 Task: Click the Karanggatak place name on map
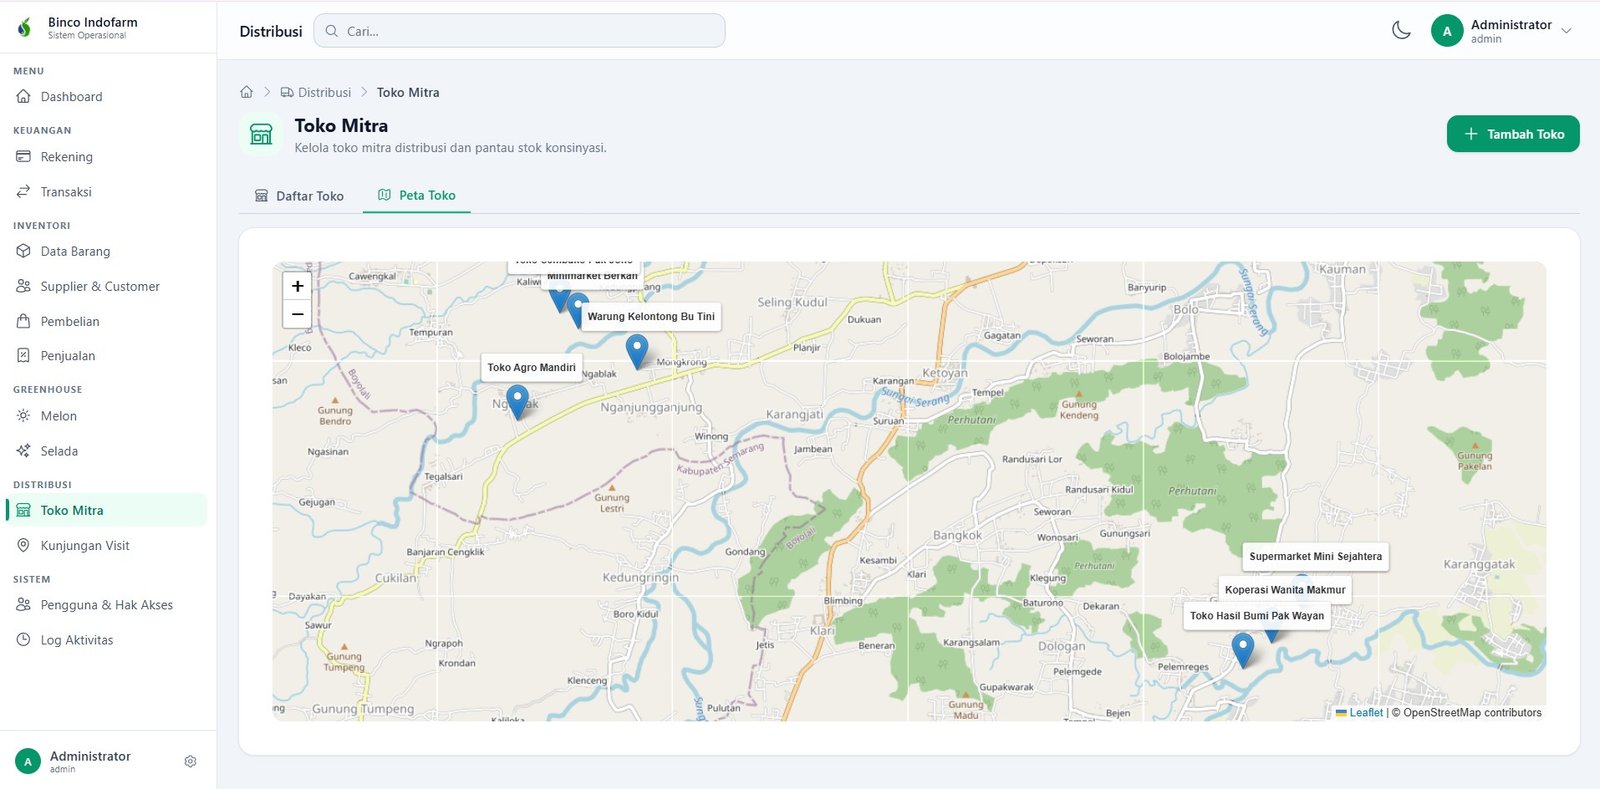tap(1479, 565)
